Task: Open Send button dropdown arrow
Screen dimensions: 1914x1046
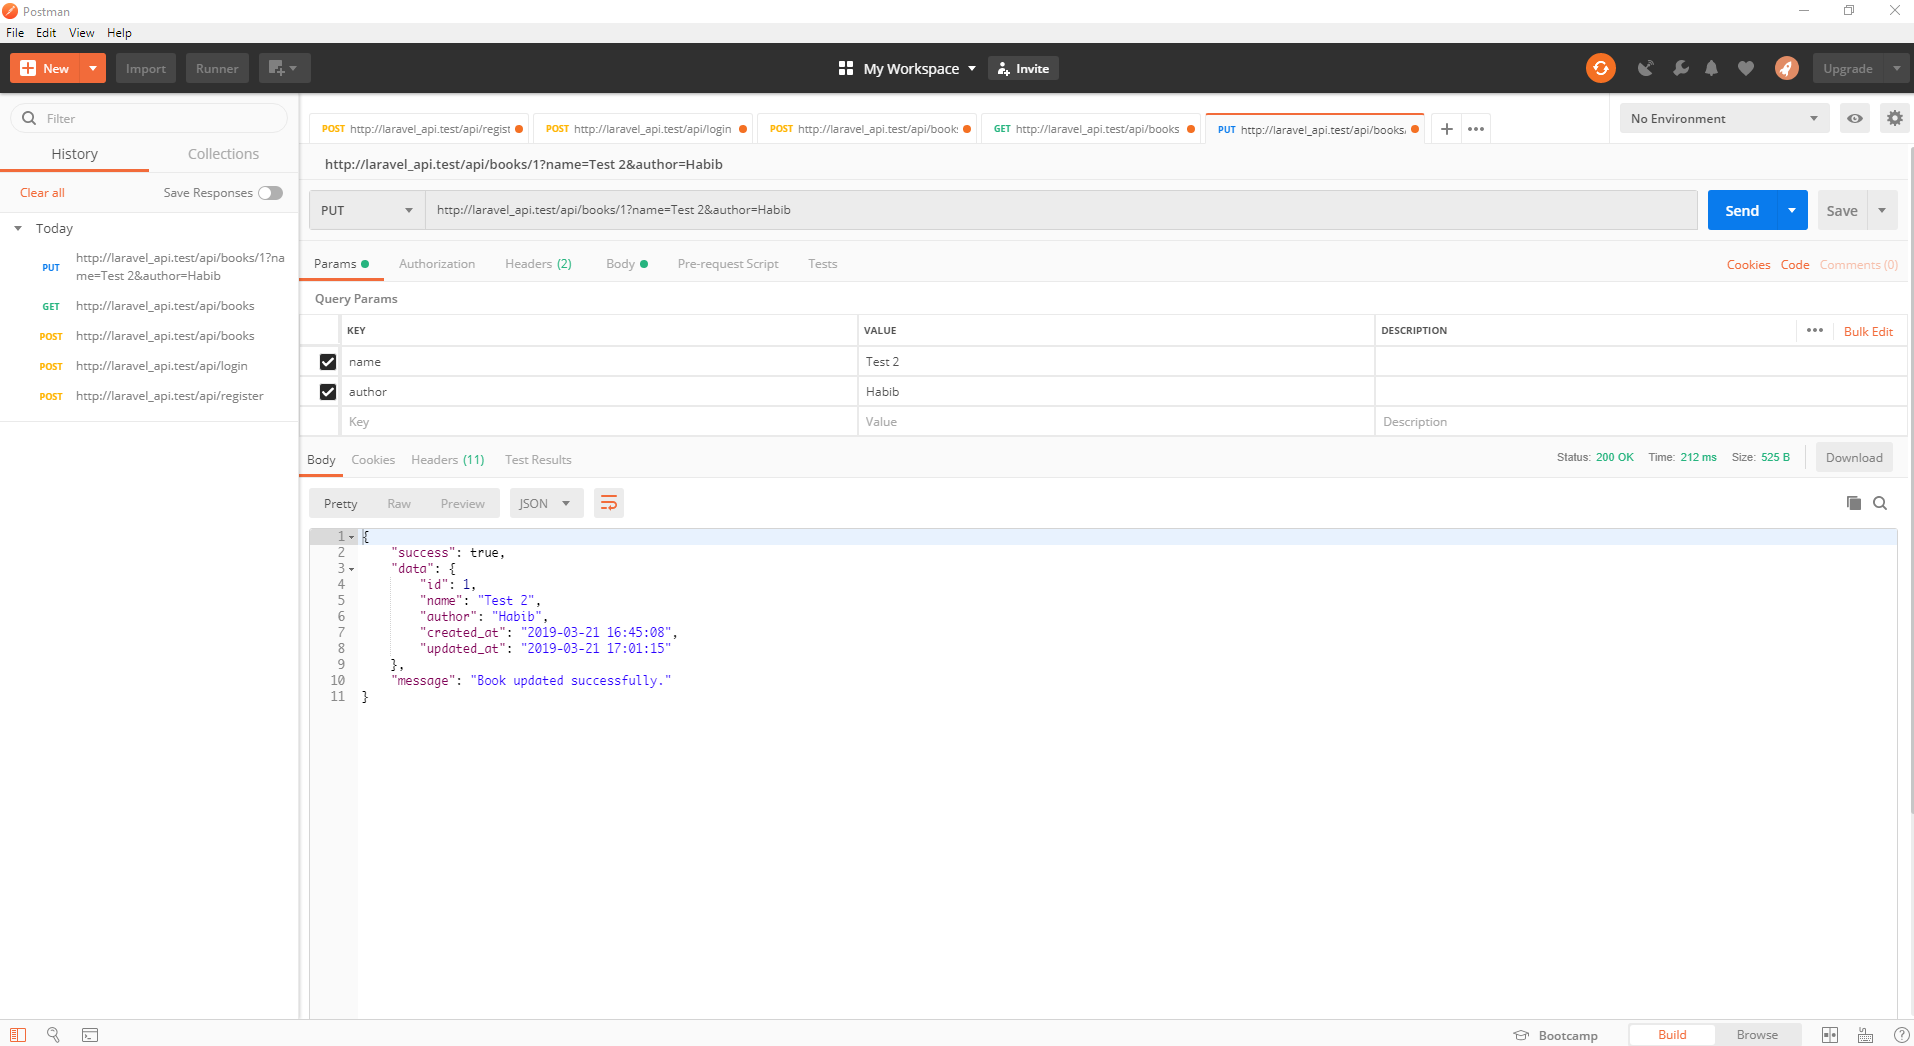Action: click(1791, 210)
